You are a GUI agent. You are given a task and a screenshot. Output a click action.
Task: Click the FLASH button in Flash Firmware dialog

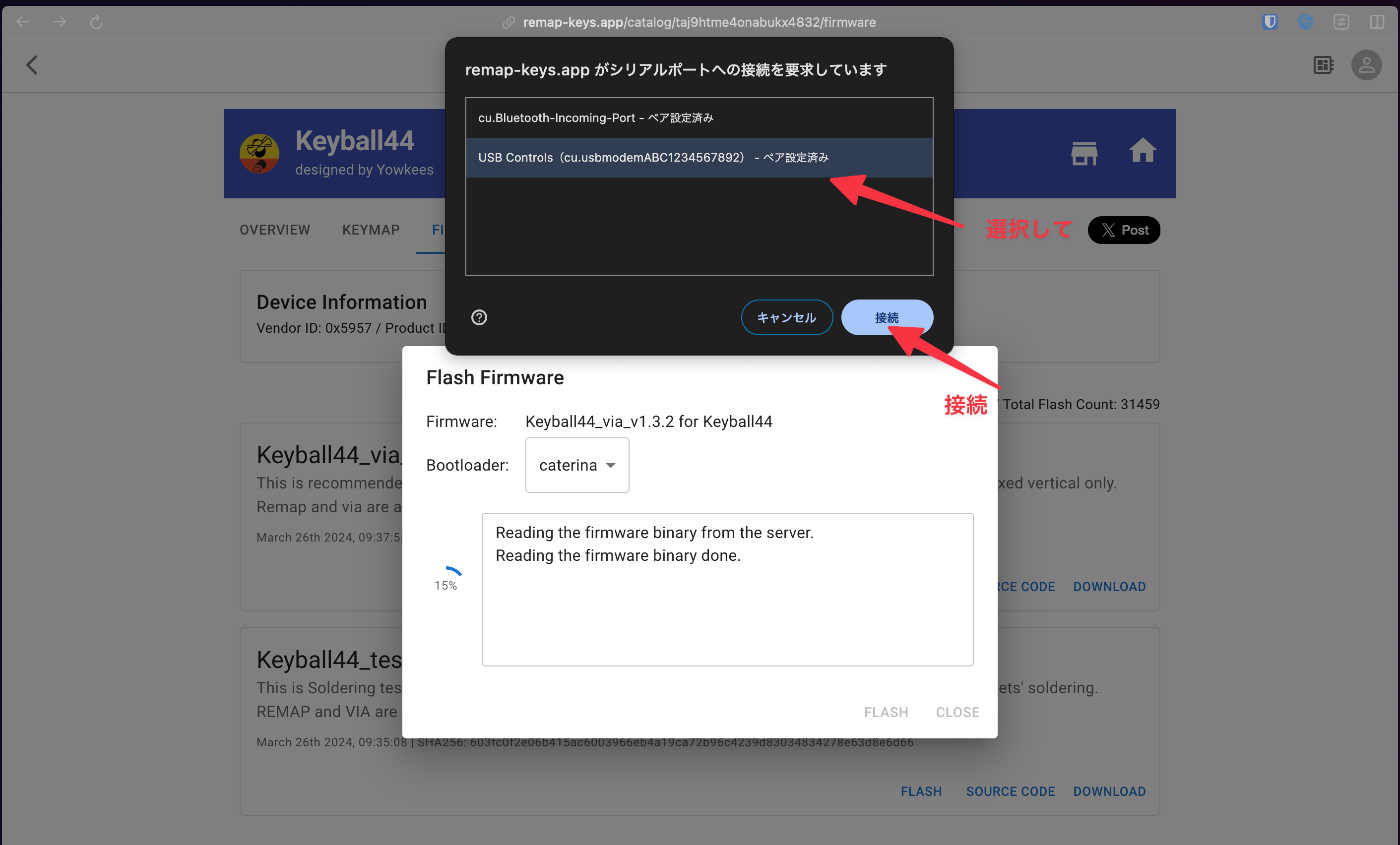886,712
